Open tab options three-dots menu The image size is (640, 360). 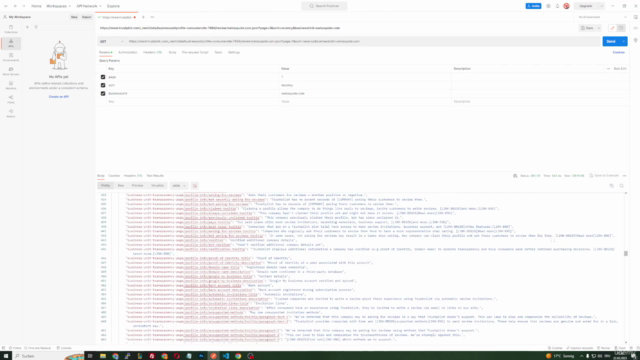click(152, 17)
